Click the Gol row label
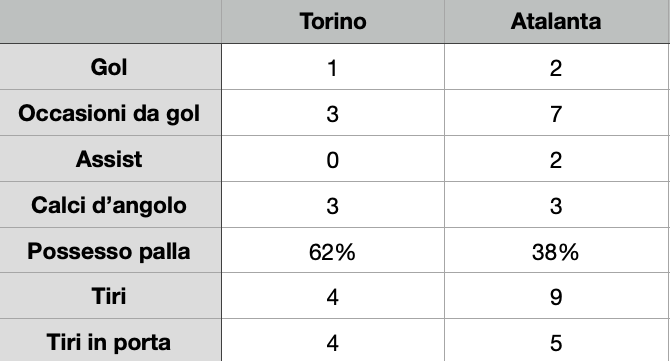This screenshot has height=361, width=670. tap(110, 67)
